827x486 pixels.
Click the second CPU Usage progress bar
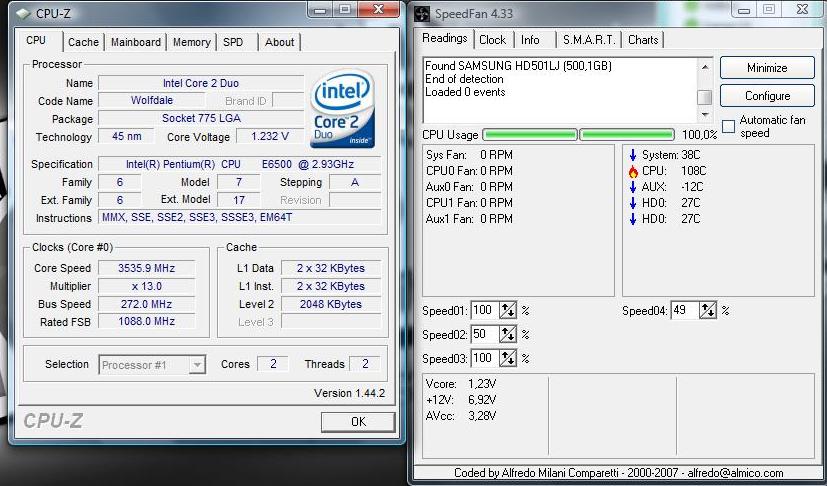(x=627, y=135)
